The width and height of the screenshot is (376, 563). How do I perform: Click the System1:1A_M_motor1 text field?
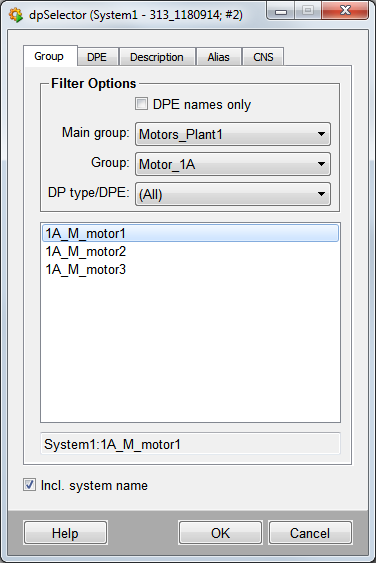pos(190,444)
